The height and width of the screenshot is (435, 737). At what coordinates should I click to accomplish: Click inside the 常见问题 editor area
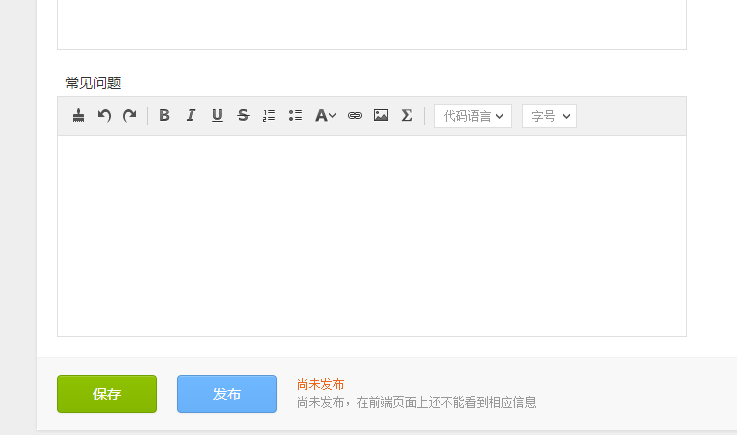click(372, 236)
